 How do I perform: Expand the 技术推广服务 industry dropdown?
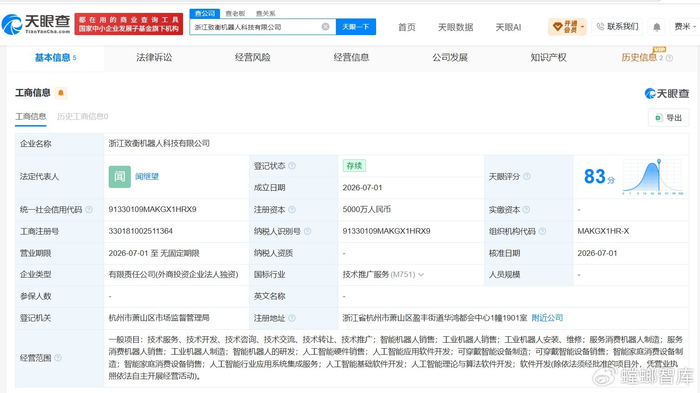pos(421,275)
